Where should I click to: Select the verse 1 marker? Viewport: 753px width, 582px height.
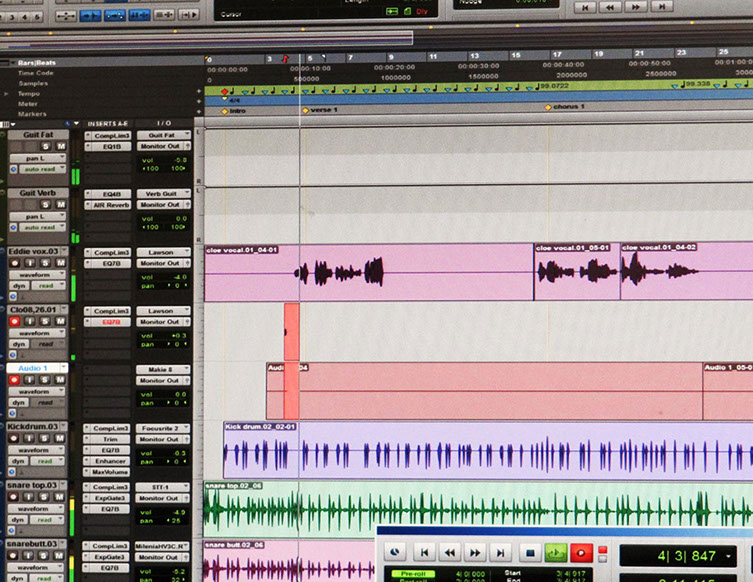click(x=324, y=109)
